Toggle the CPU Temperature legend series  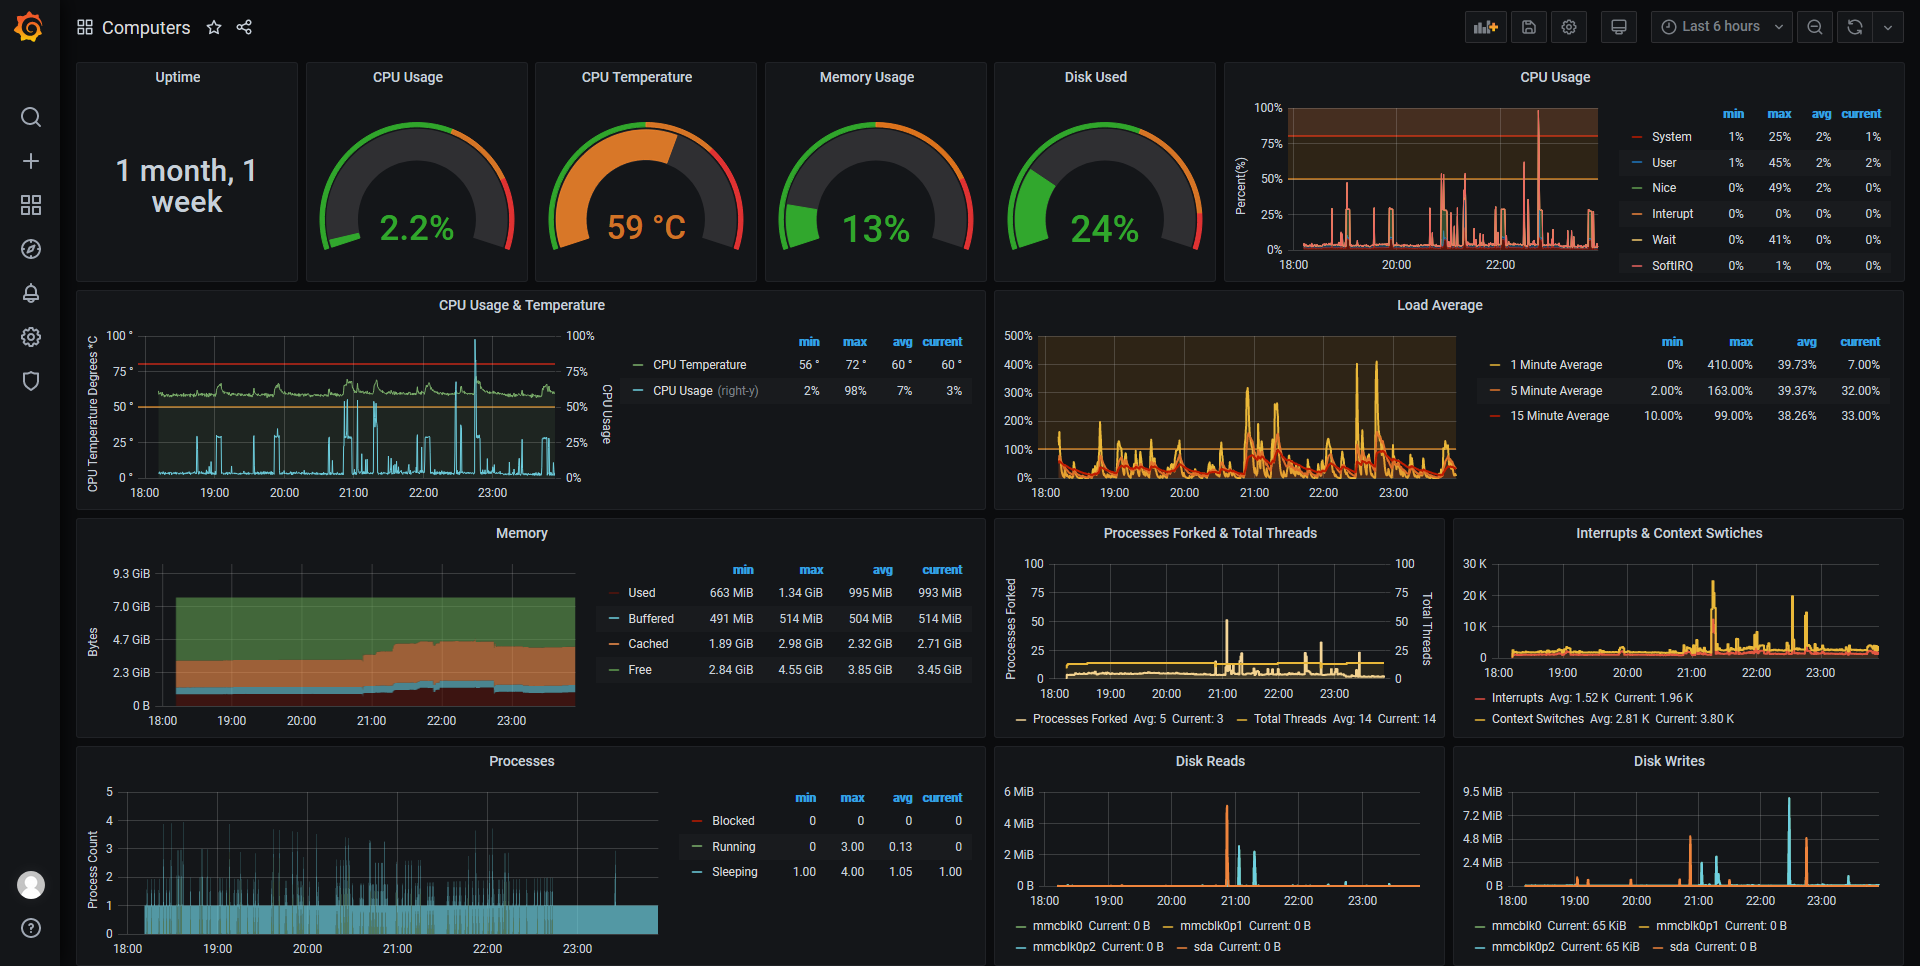point(700,365)
